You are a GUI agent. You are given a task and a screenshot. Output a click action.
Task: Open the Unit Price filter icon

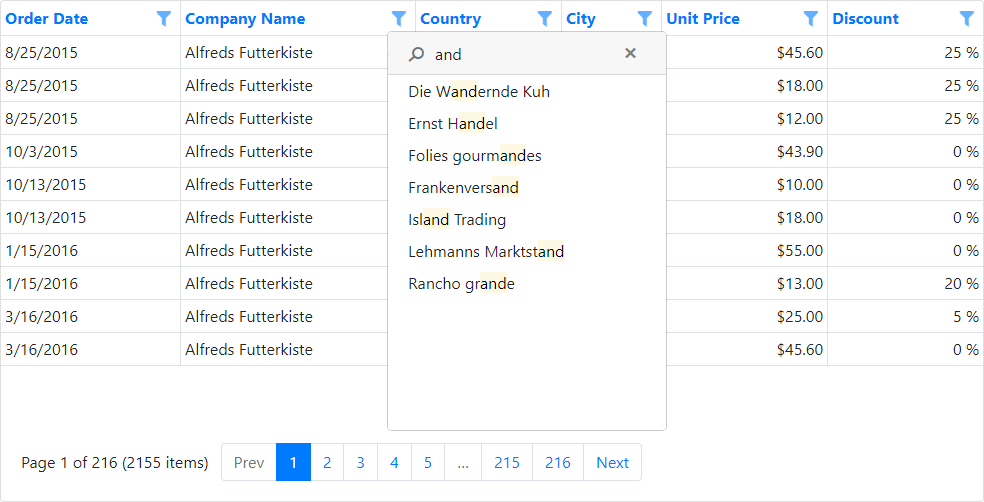(x=811, y=19)
